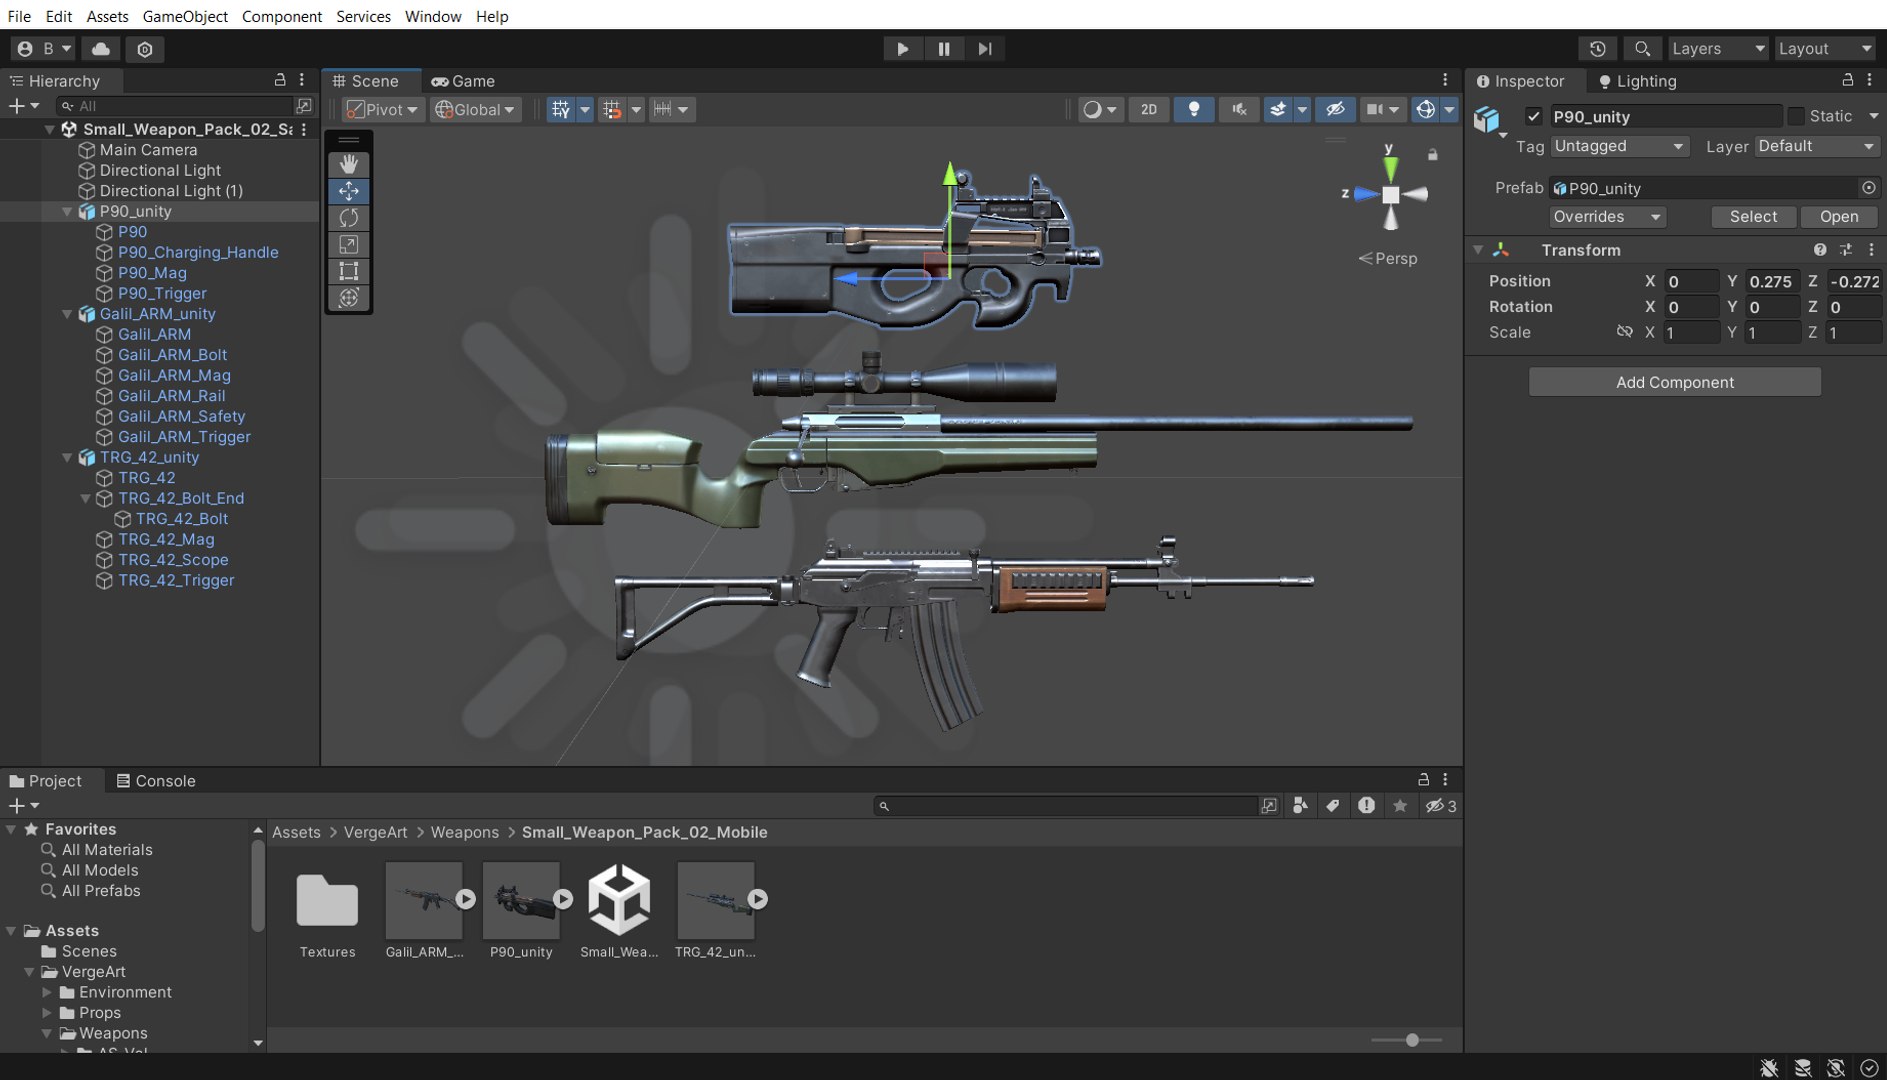Open the Textures folder
Screen dimensions: 1887x1080
click(327, 900)
